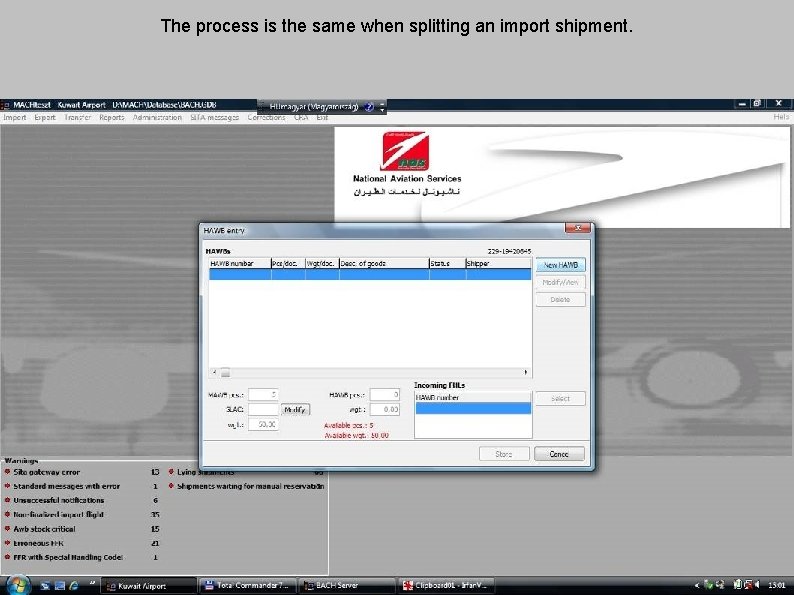The width and height of the screenshot is (794, 595).
Task: Click left arrow of HAWBs horizontal scrollbar
Action: tap(214, 373)
